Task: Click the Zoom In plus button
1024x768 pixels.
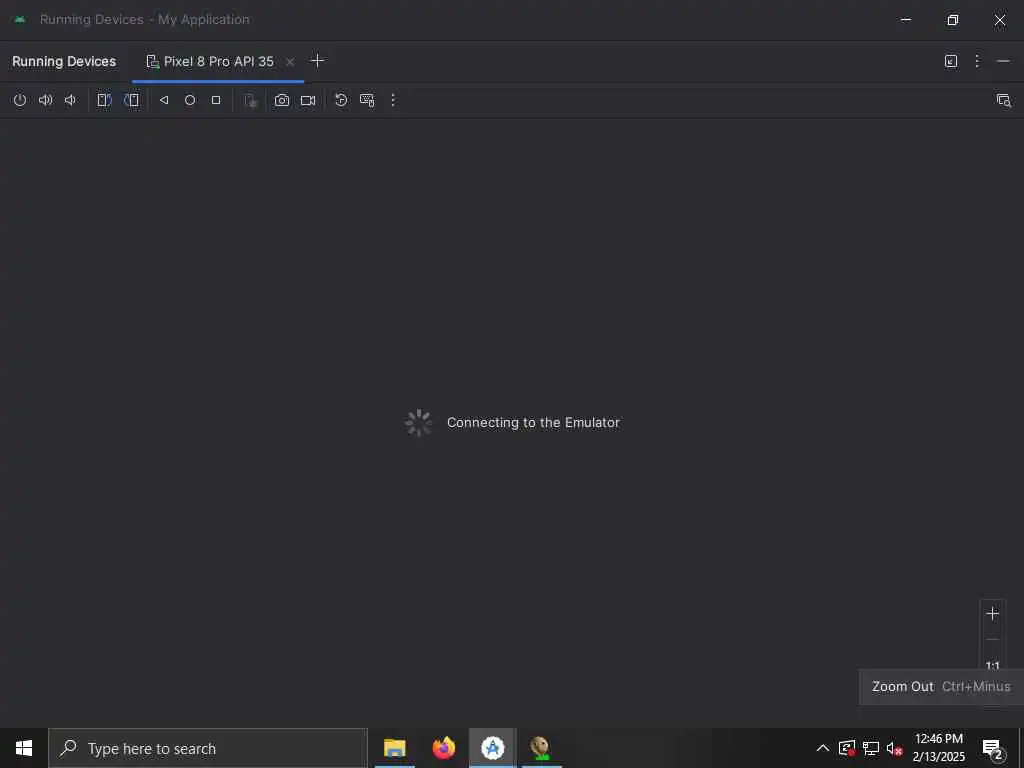Action: [x=993, y=613]
